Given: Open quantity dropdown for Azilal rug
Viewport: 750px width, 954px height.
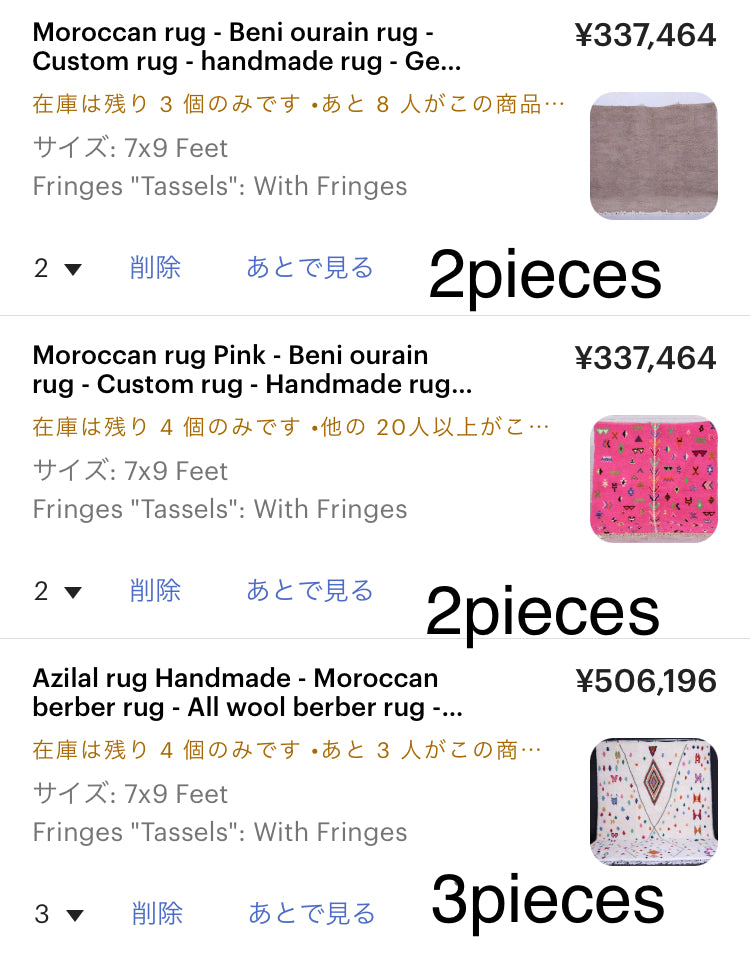Looking at the screenshot, I should coord(58,914).
